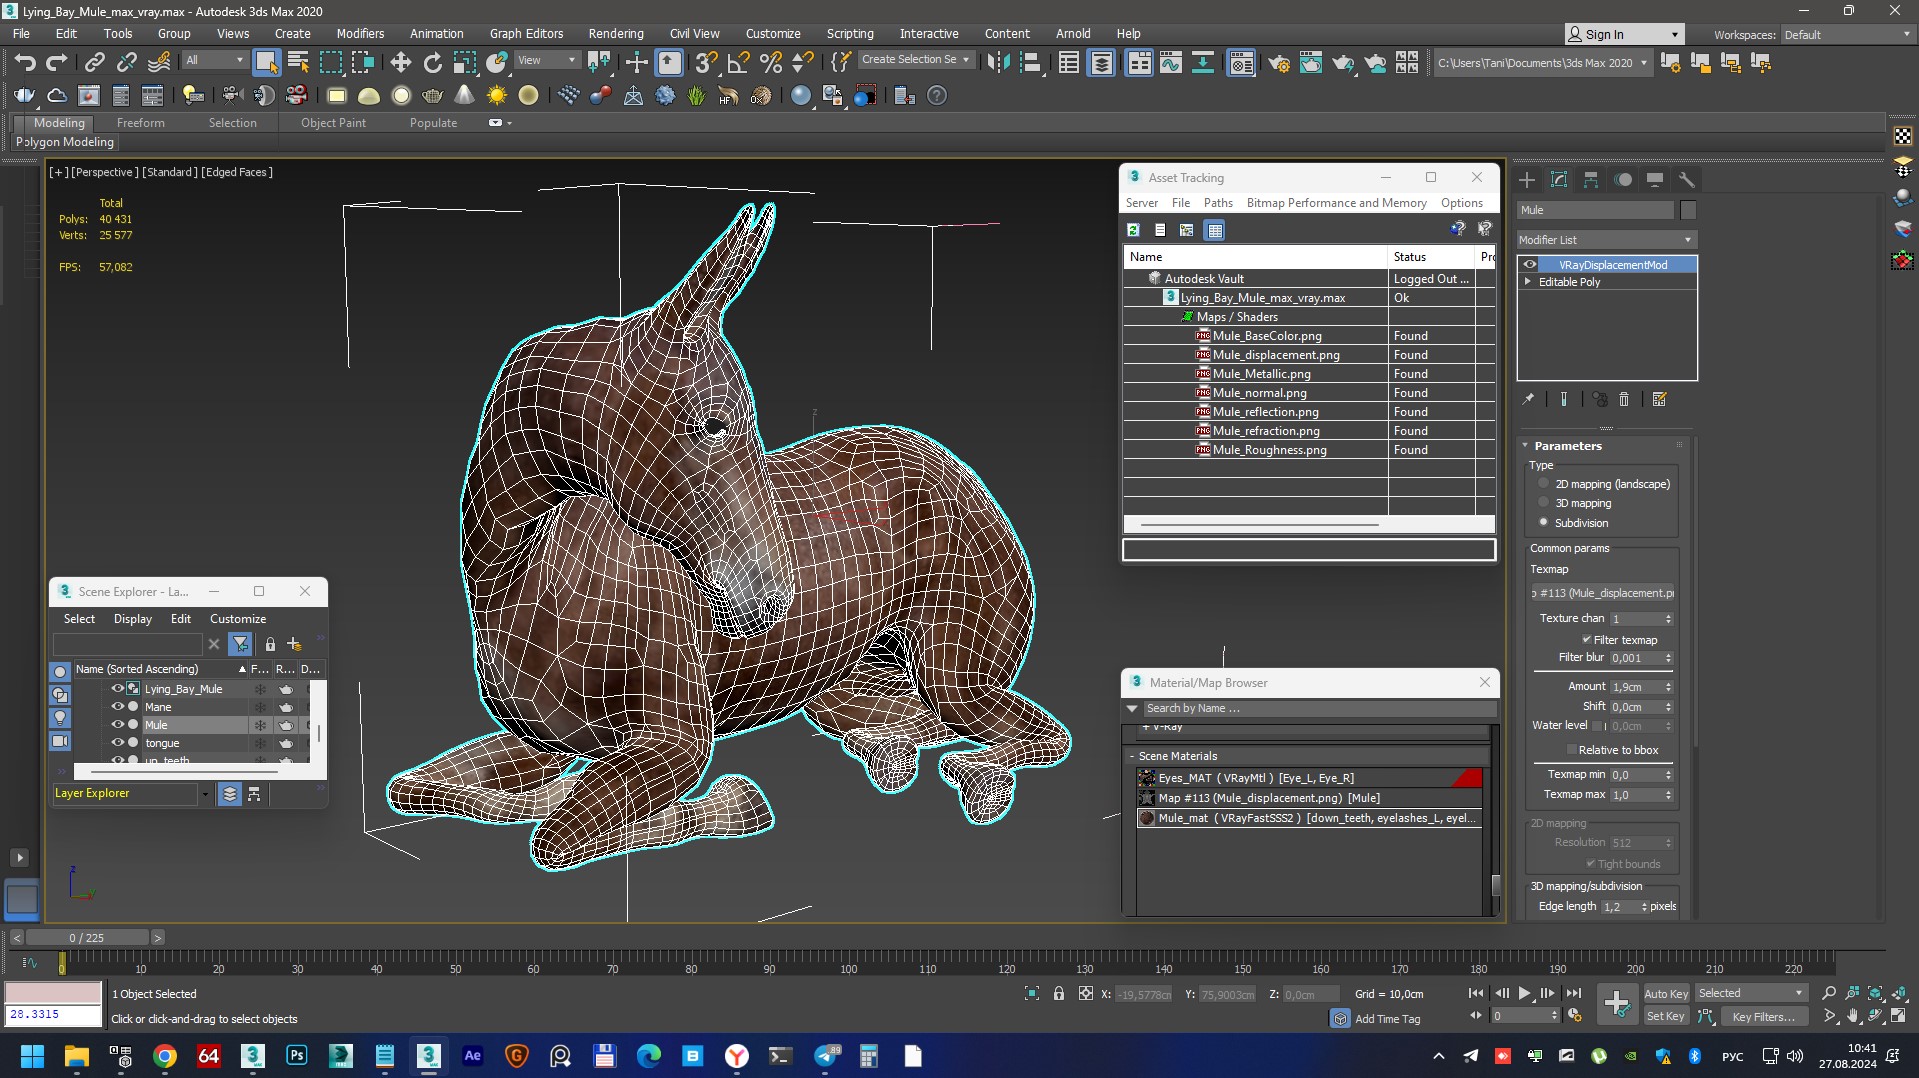The width and height of the screenshot is (1919, 1078).
Task: Click Pin Stack icon below modifier stack
Action: (1528, 399)
